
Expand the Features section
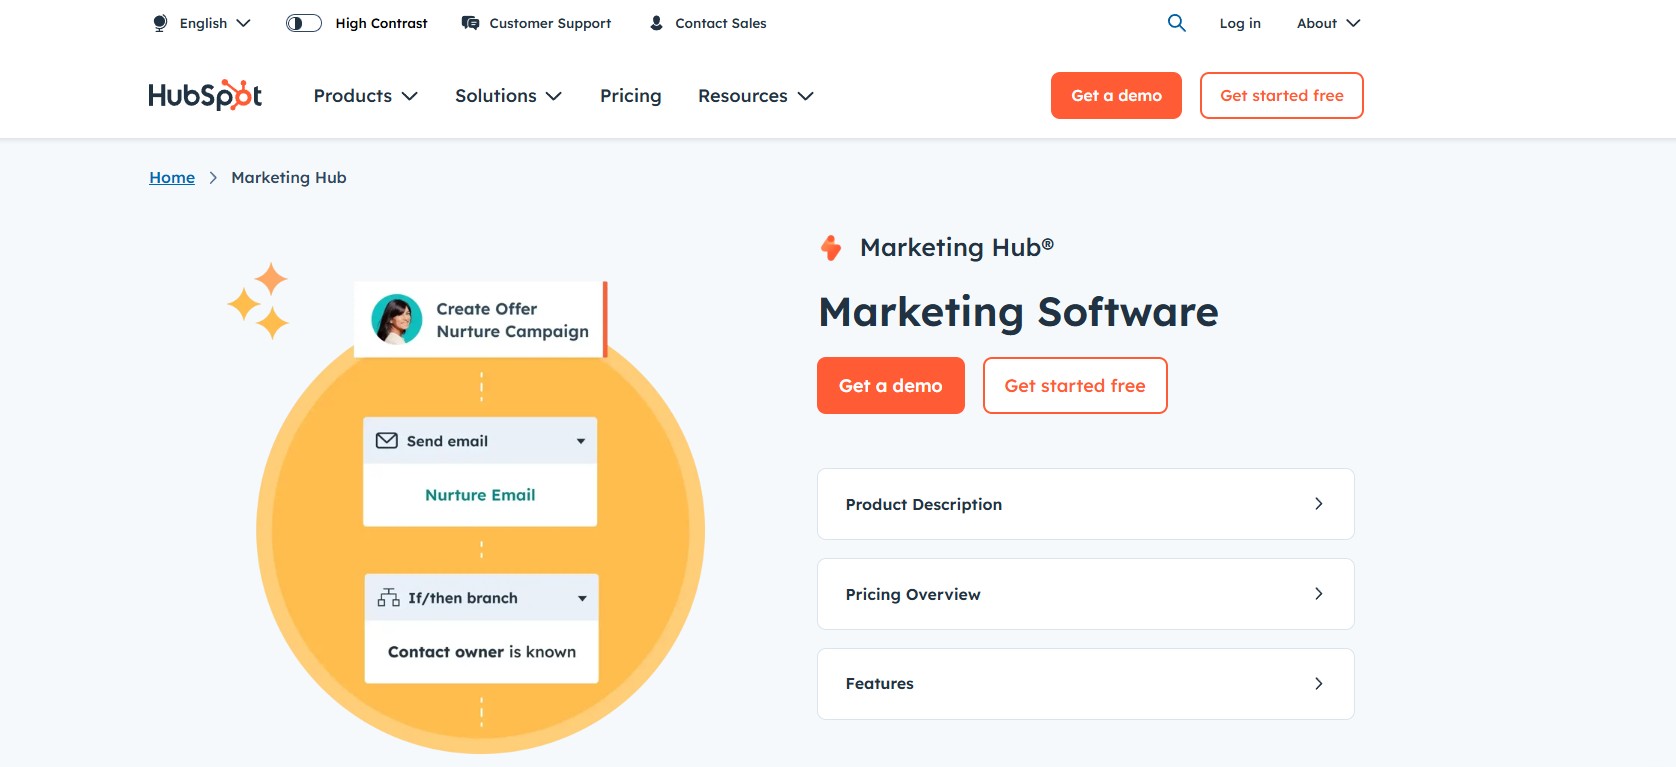1086,684
